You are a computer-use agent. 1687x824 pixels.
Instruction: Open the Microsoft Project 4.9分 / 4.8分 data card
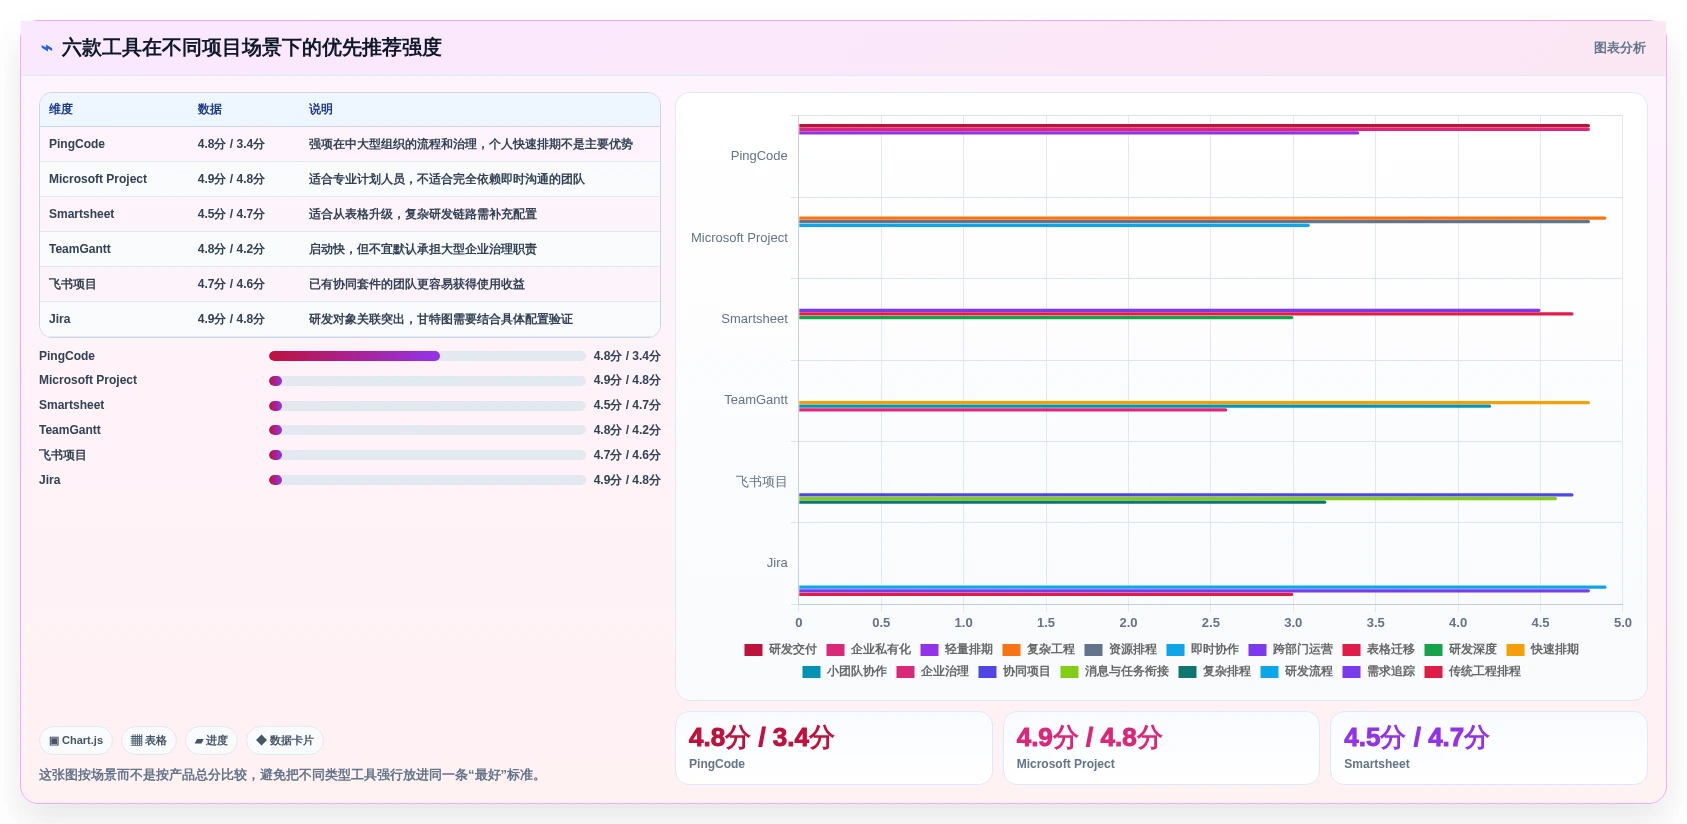(x=1161, y=748)
